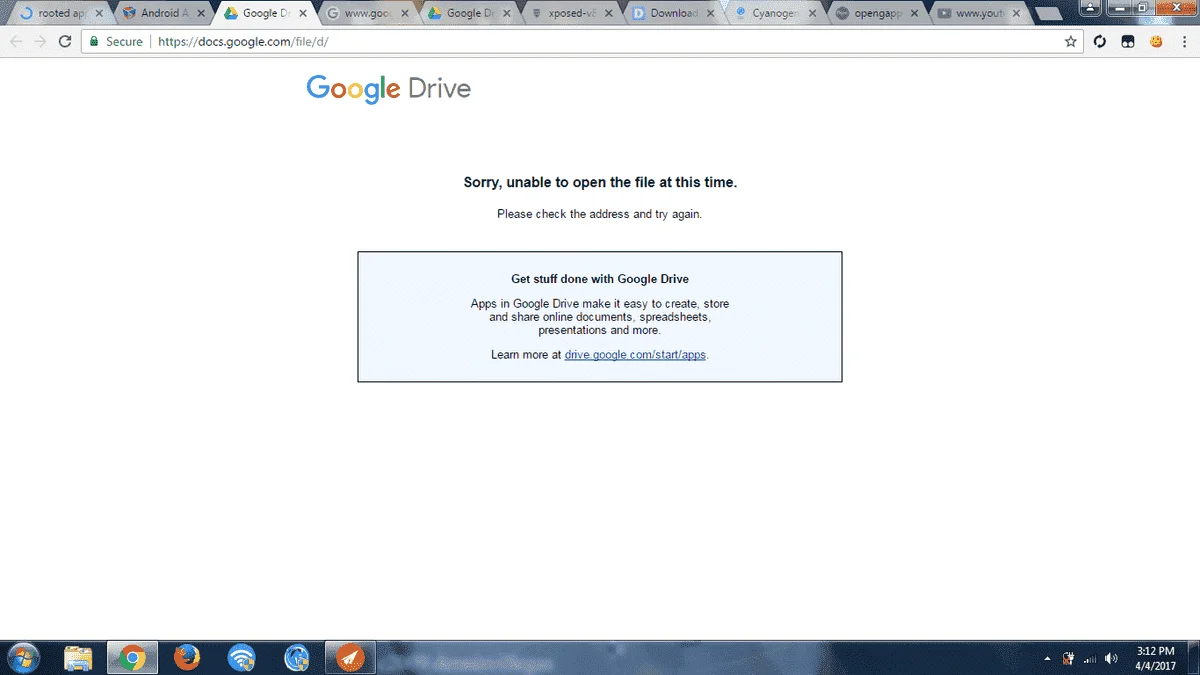This screenshot has height=675, width=1200.
Task: Reload the current page
Action: coord(65,42)
